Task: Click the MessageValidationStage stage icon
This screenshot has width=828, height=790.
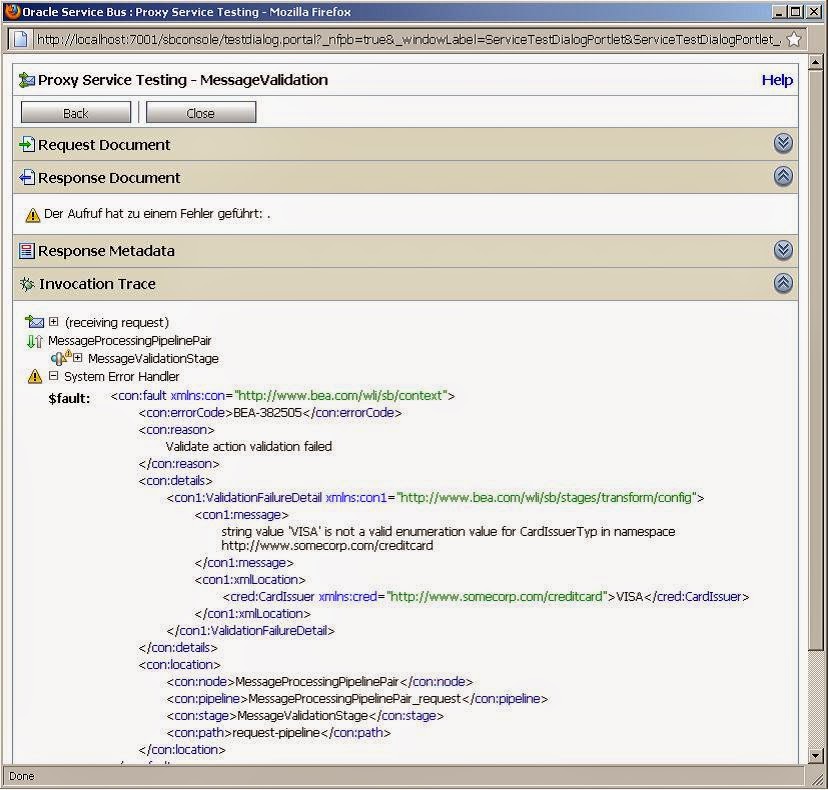Action: tap(60, 357)
